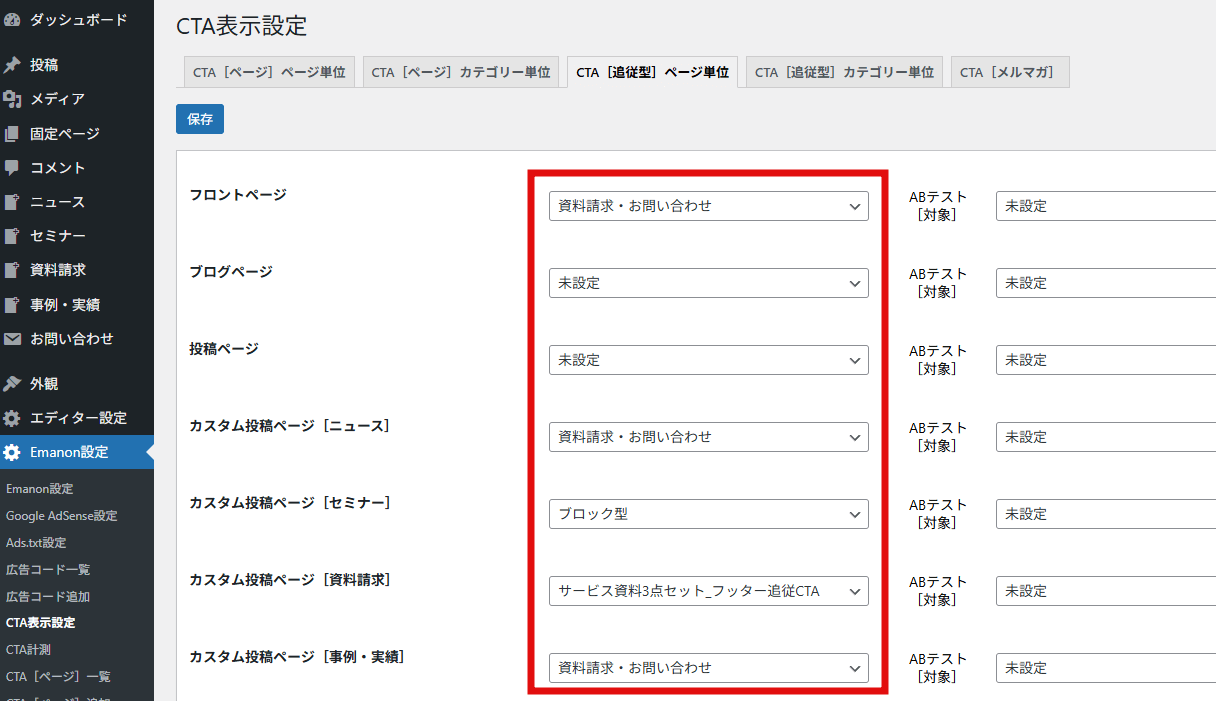This screenshot has width=1216, height=701.
Task: Click the 固定ページ page icon
Action: tap(15, 133)
